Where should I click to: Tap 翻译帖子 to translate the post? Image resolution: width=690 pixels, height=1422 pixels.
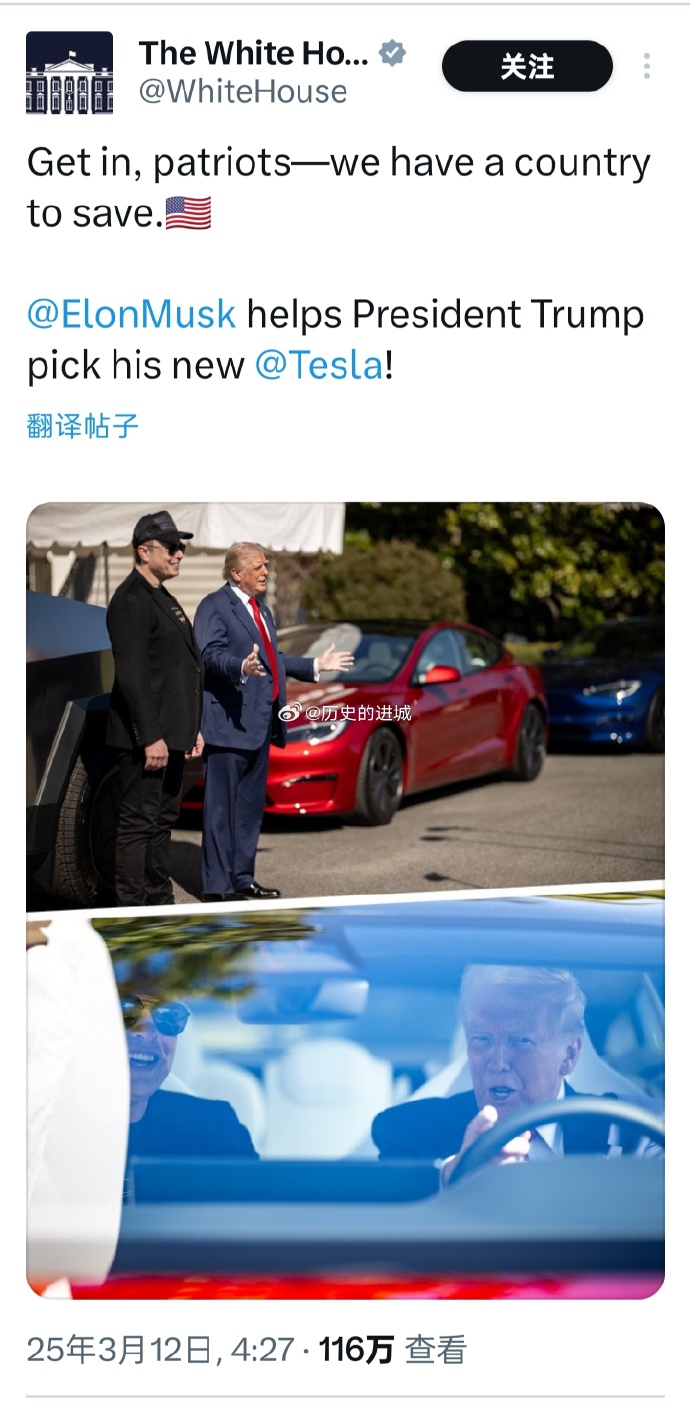[83, 426]
